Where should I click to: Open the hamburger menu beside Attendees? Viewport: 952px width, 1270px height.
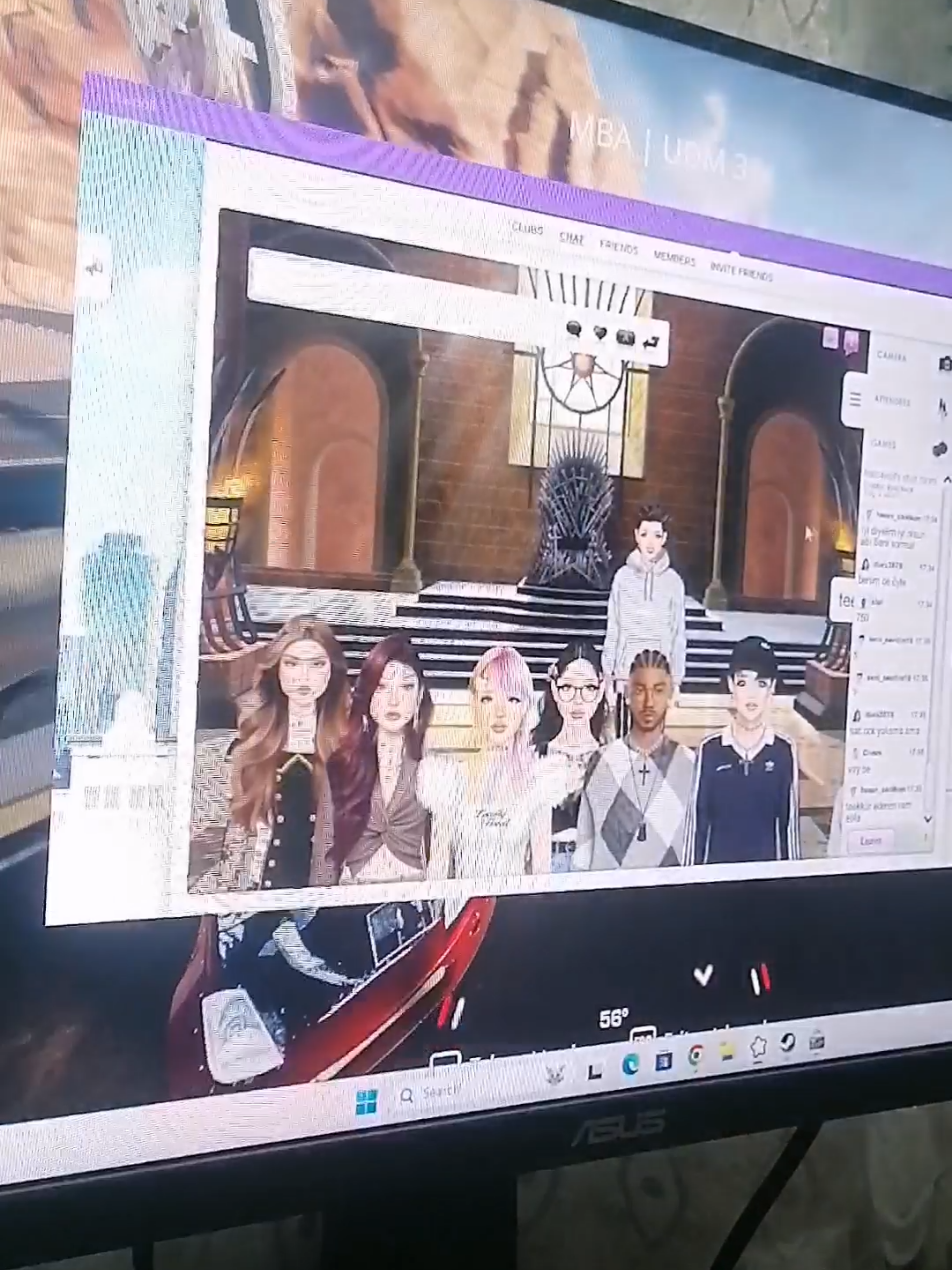[x=855, y=398]
